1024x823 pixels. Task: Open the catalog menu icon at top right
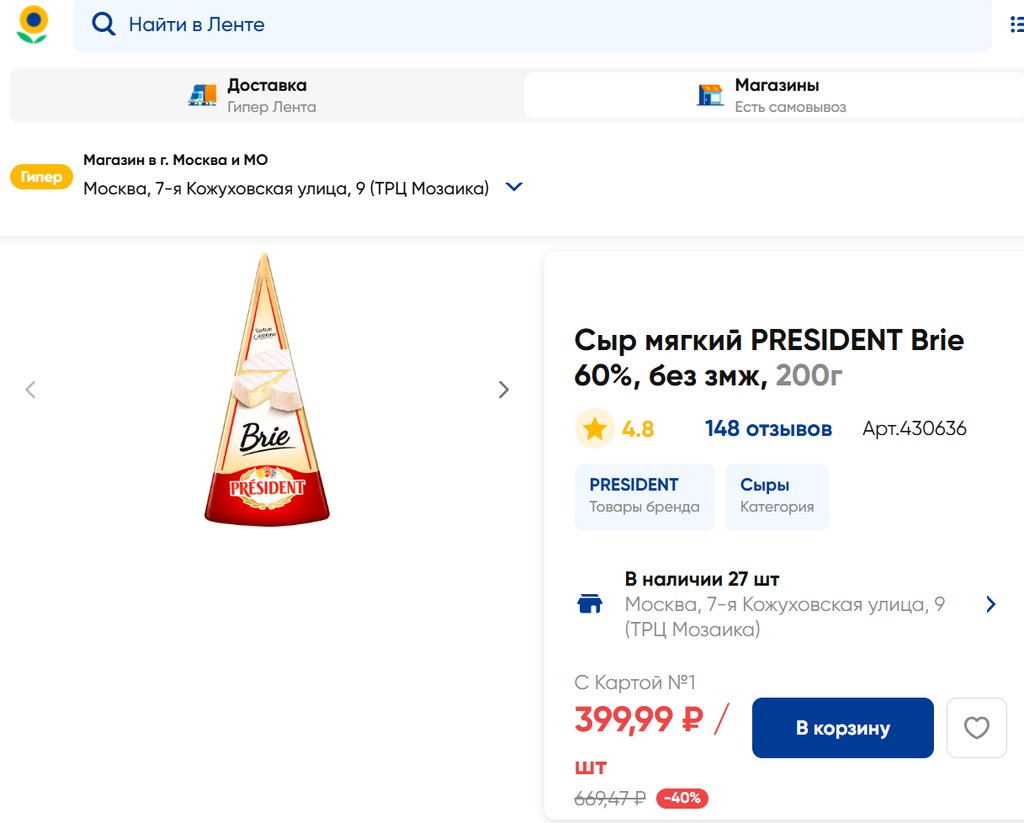1017,24
